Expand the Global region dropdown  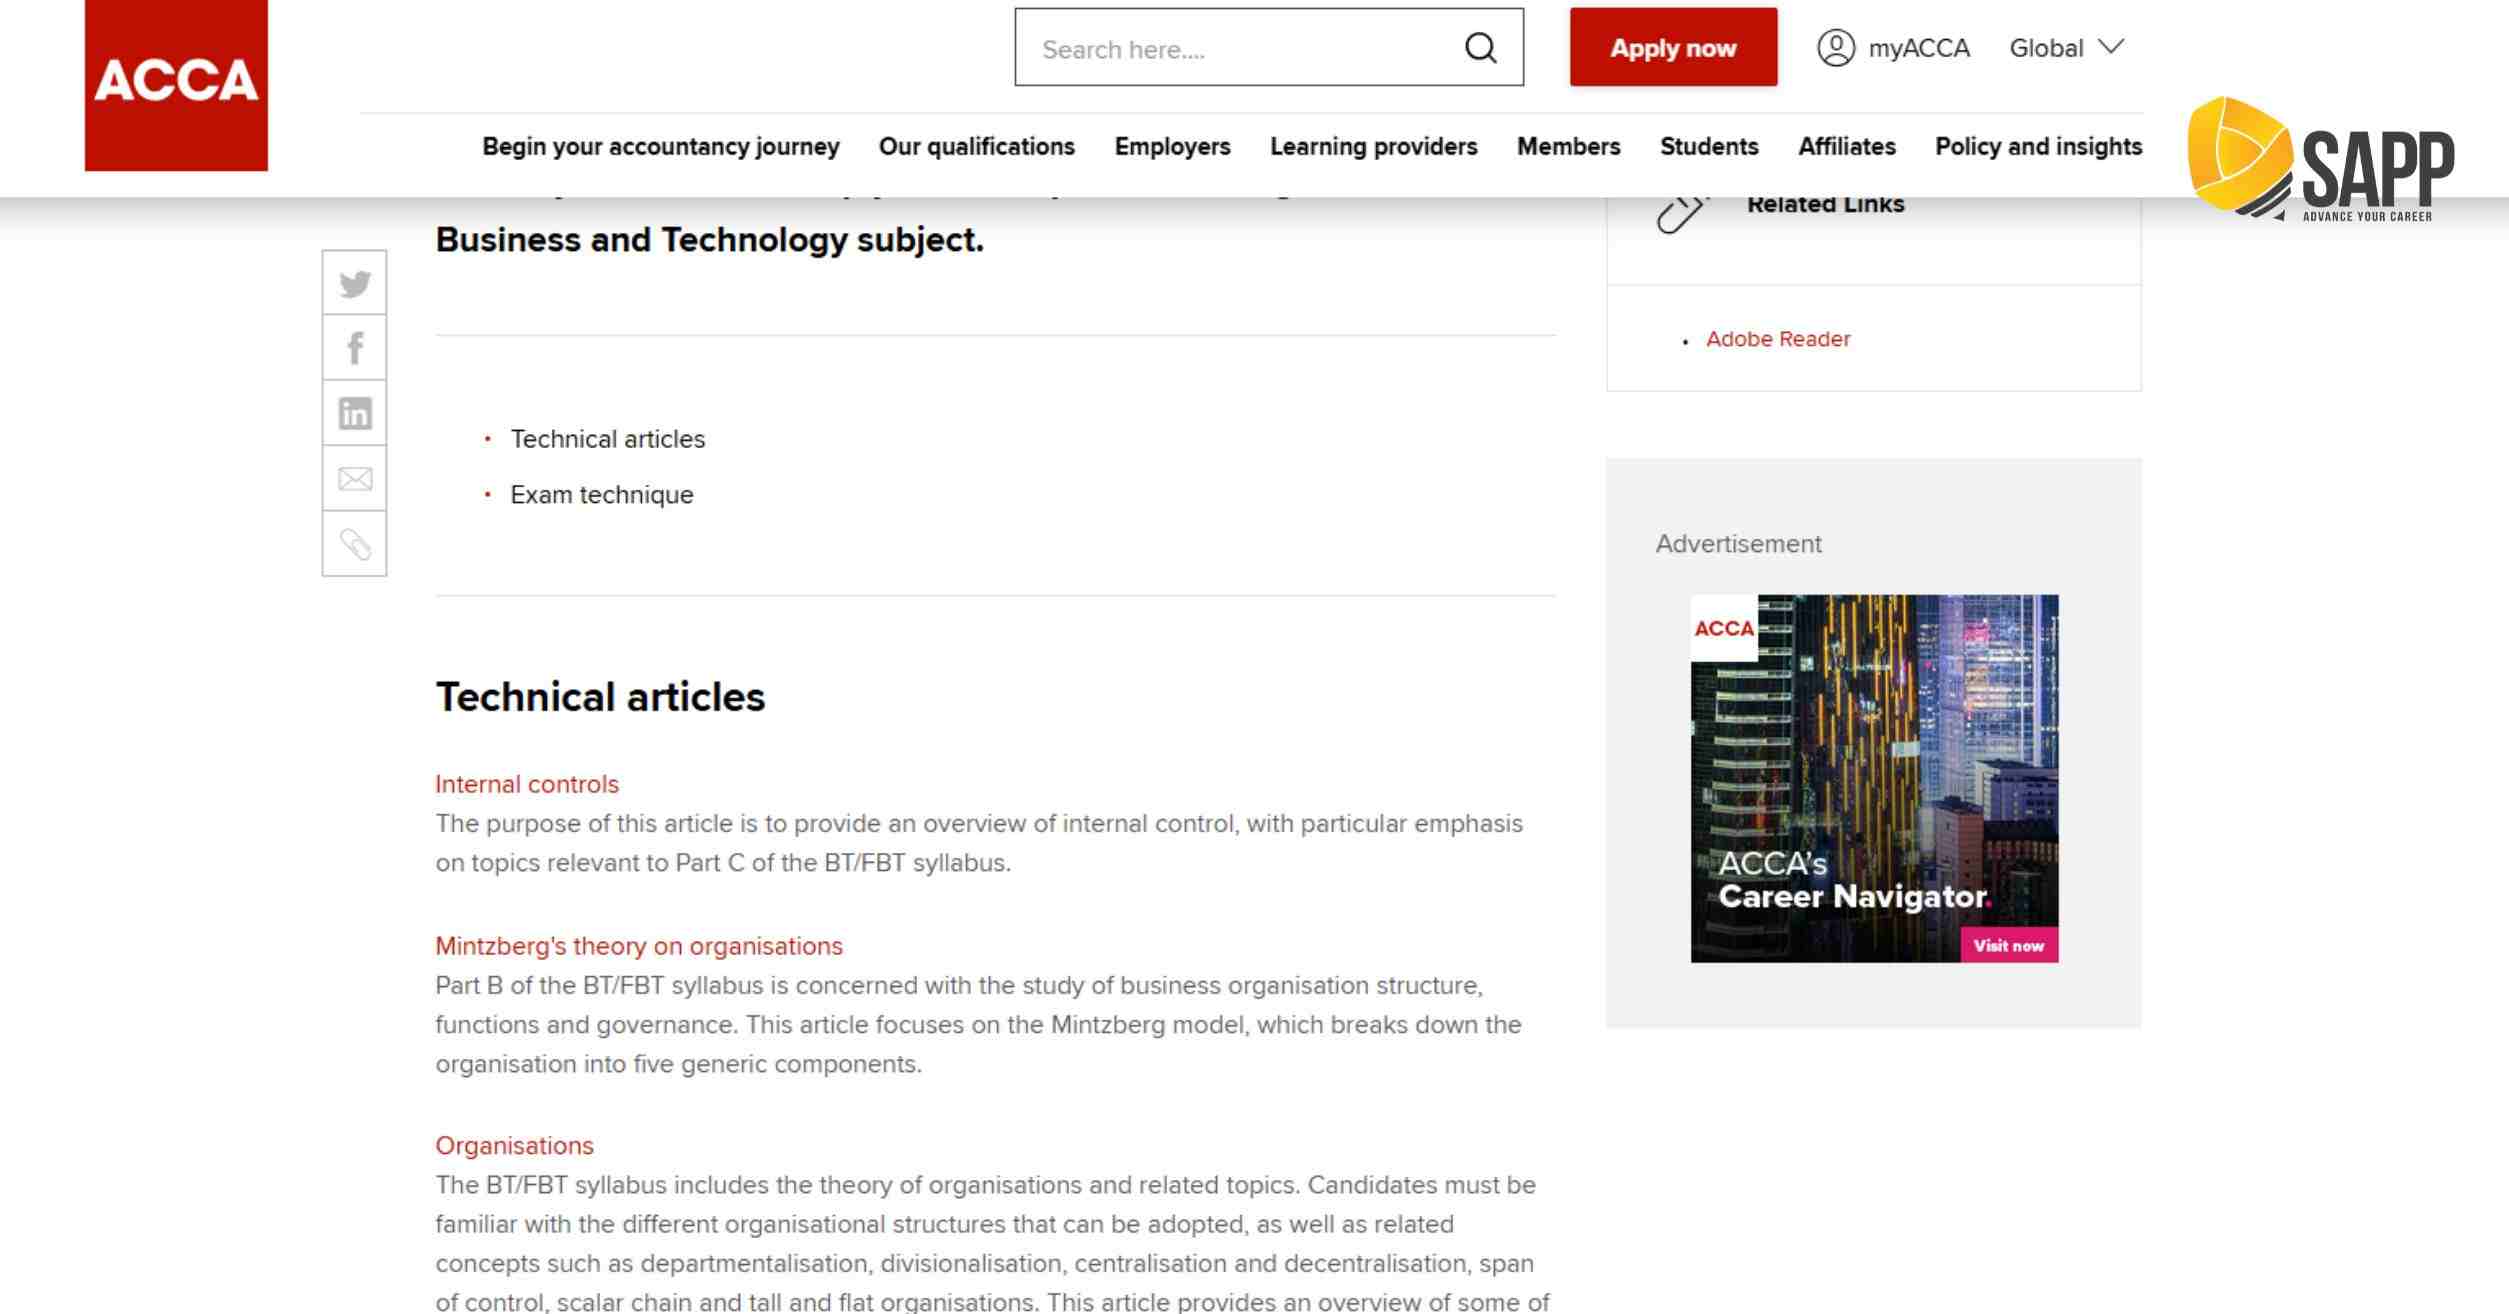pyautogui.click(x=2066, y=48)
